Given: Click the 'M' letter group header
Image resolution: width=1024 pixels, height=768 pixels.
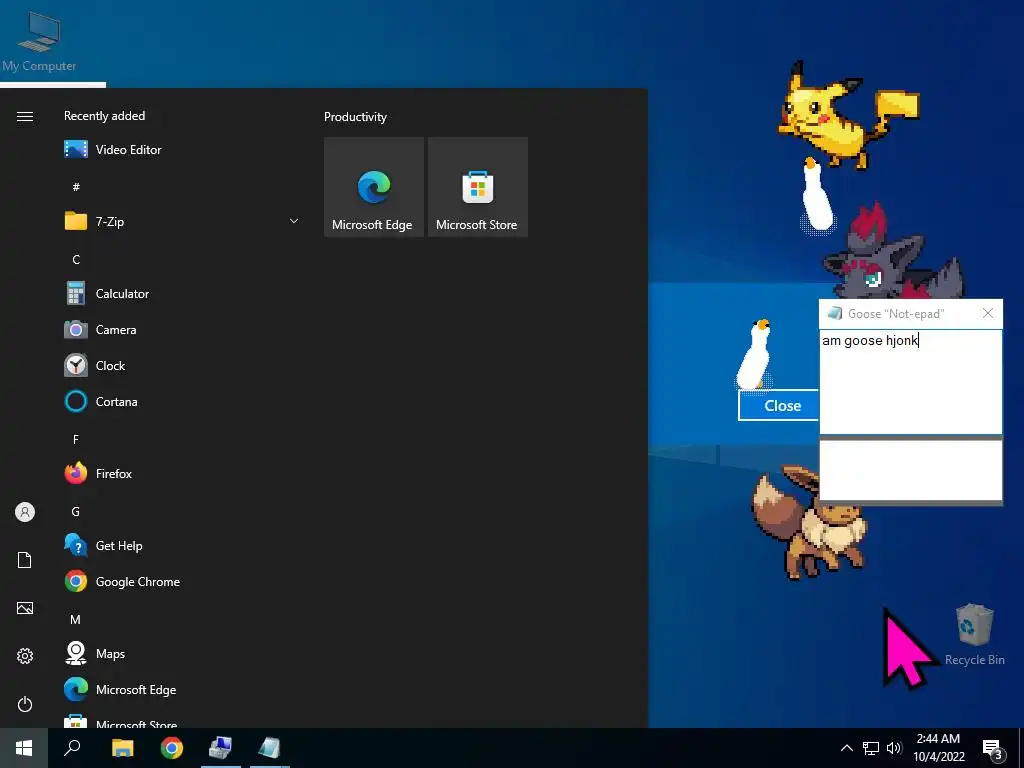Looking at the screenshot, I should pos(76,619).
